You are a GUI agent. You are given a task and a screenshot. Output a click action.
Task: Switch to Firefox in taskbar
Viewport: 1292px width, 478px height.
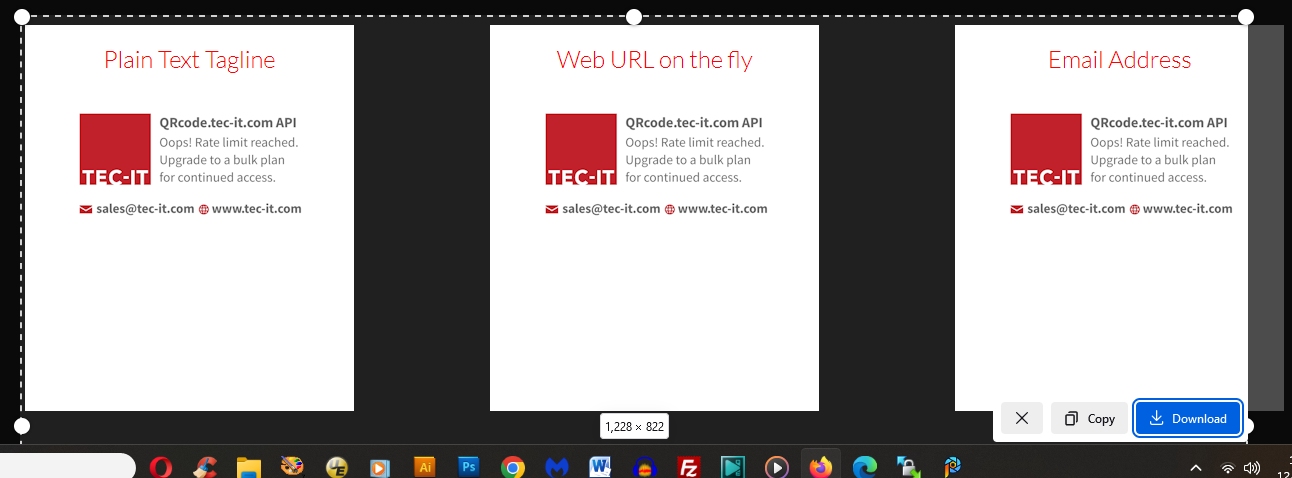(820, 467)
